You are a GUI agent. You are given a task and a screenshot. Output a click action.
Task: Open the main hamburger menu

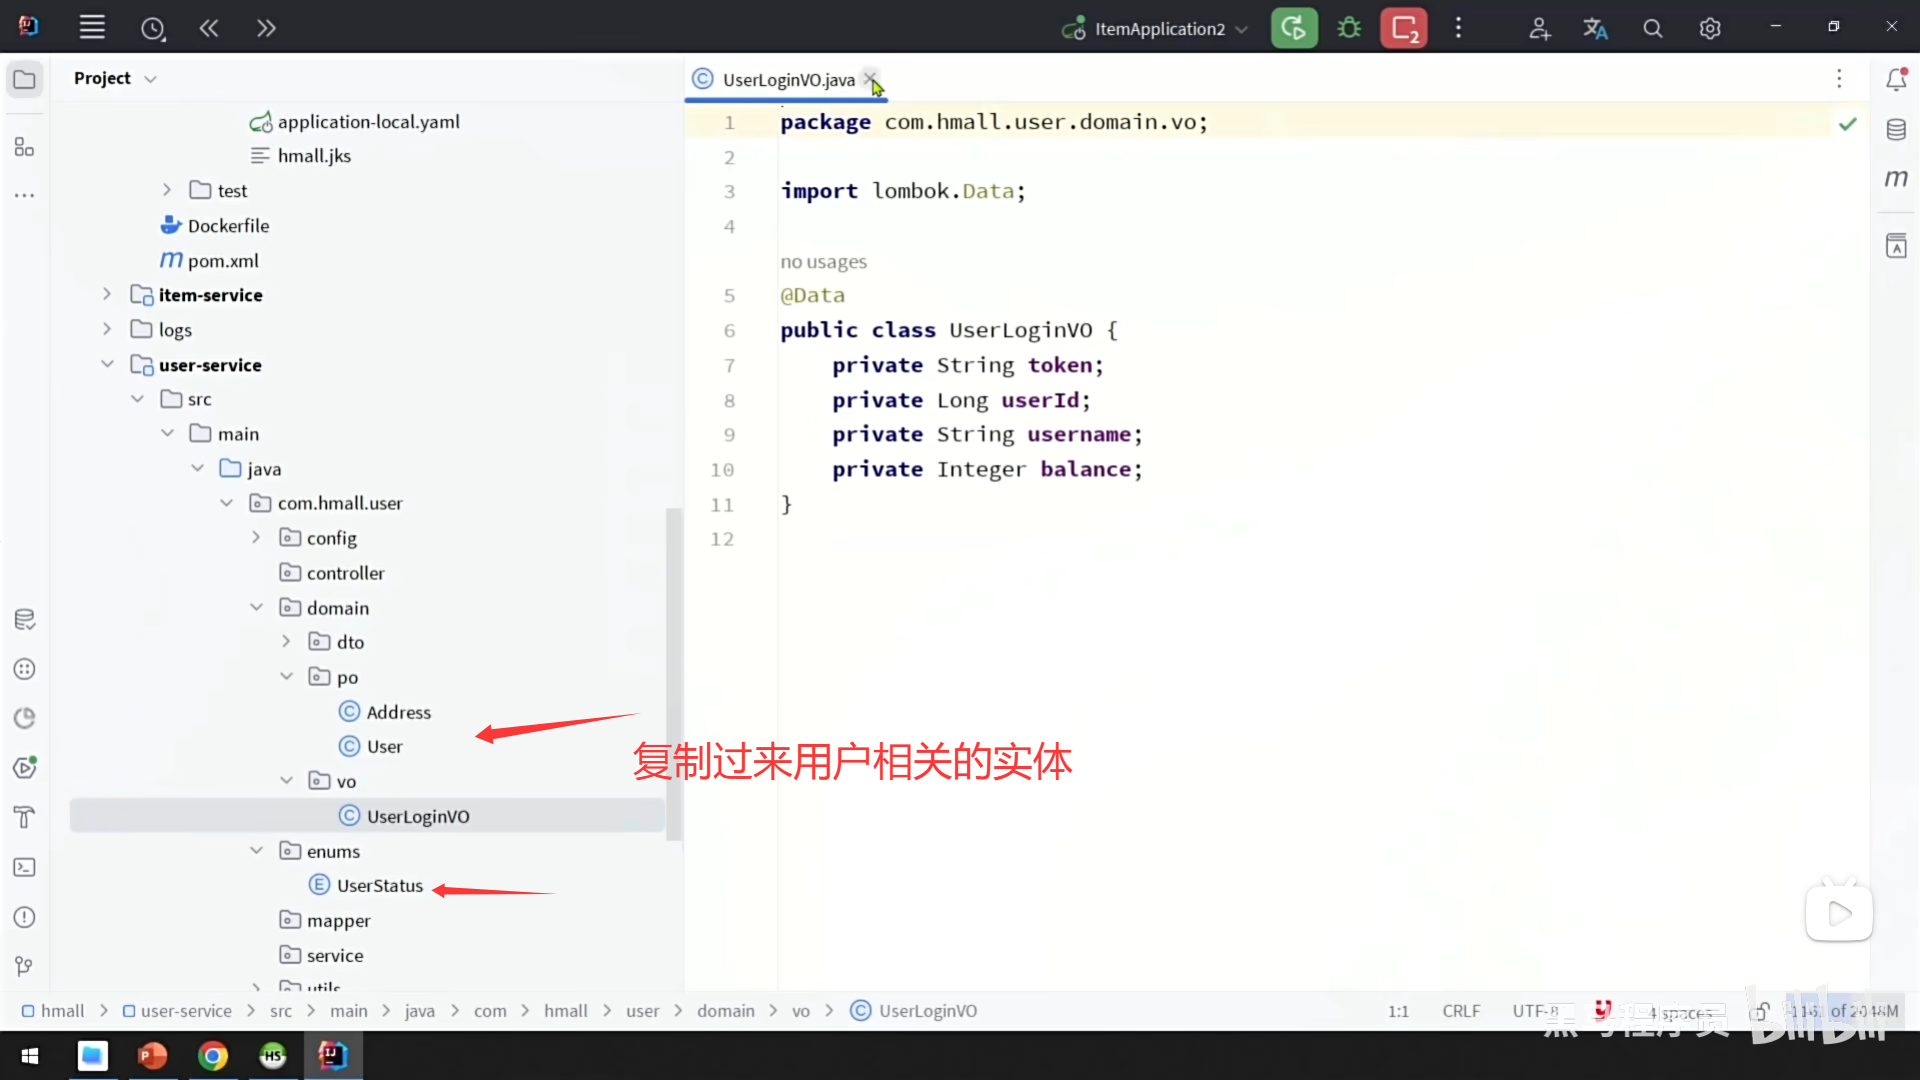point(92,28)
